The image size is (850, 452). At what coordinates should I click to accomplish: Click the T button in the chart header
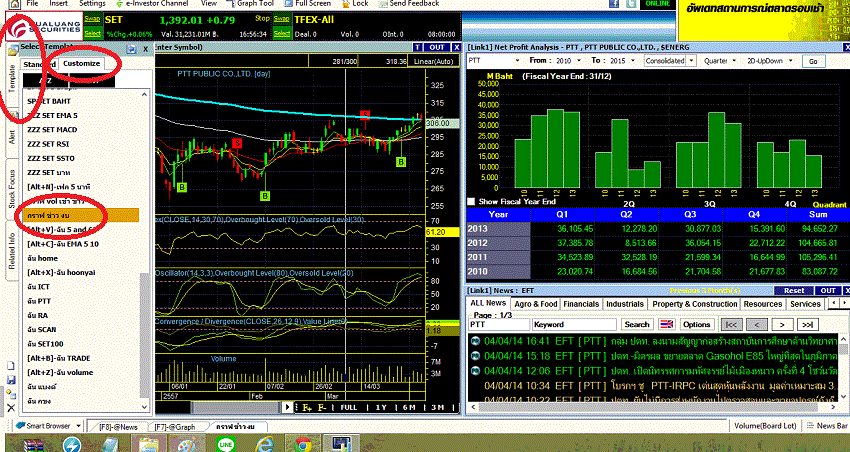pos(417,47)
